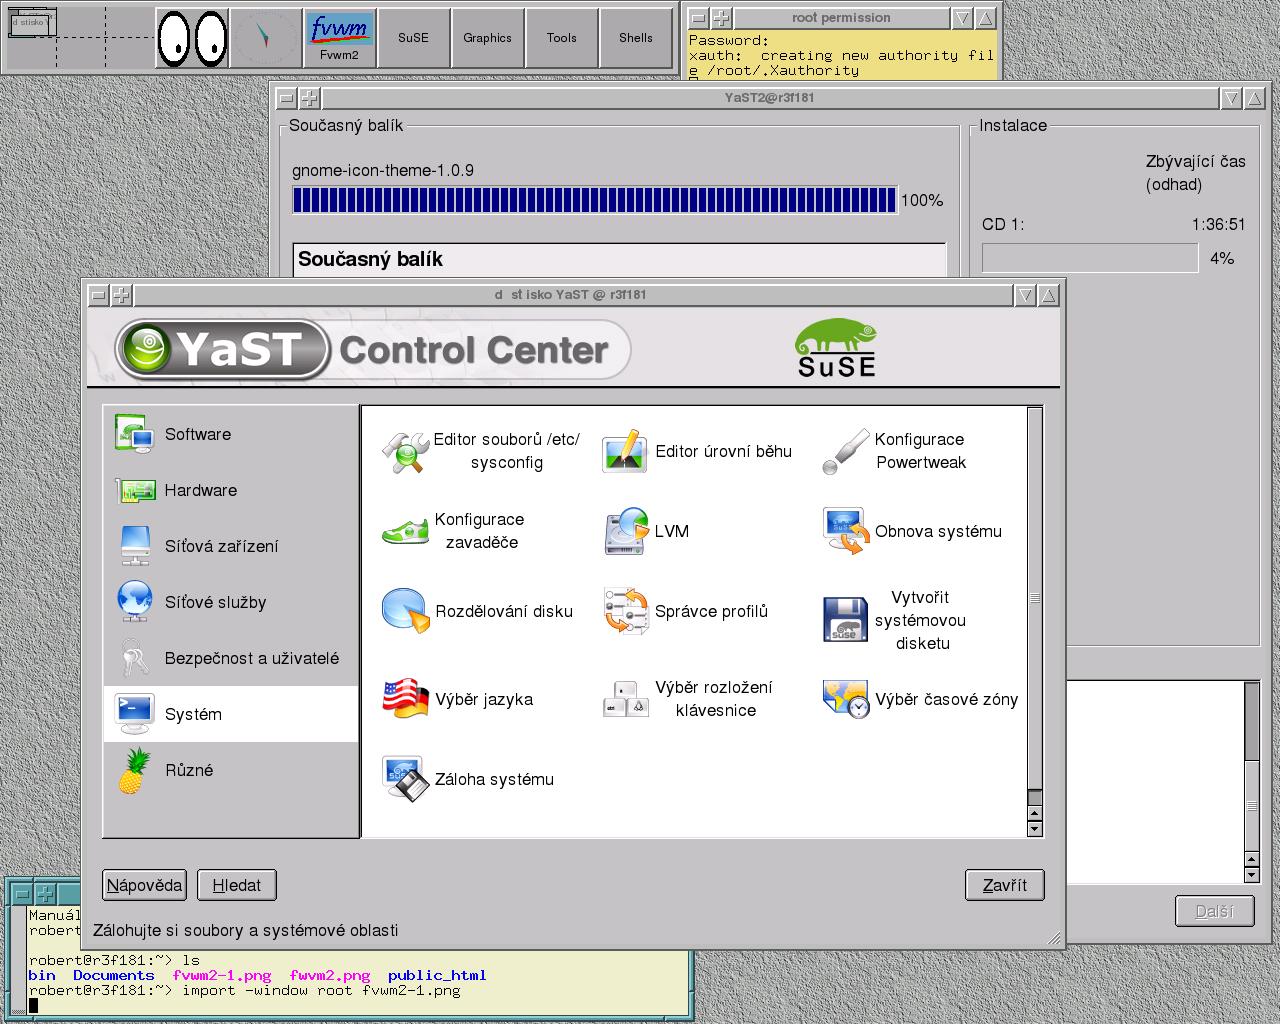
Task: Click the Fvwm2 logo button
Action: pyautogui.click(x=339, y=38)
